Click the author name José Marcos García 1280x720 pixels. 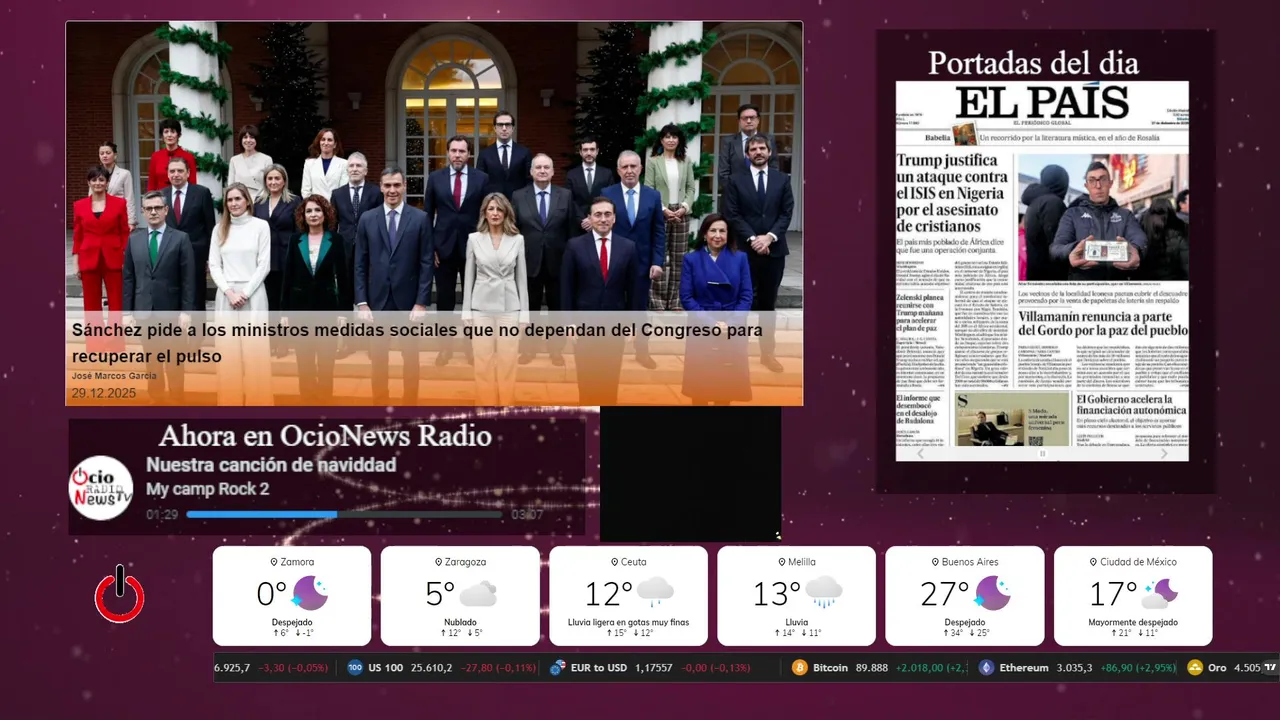tap(114, 376)
